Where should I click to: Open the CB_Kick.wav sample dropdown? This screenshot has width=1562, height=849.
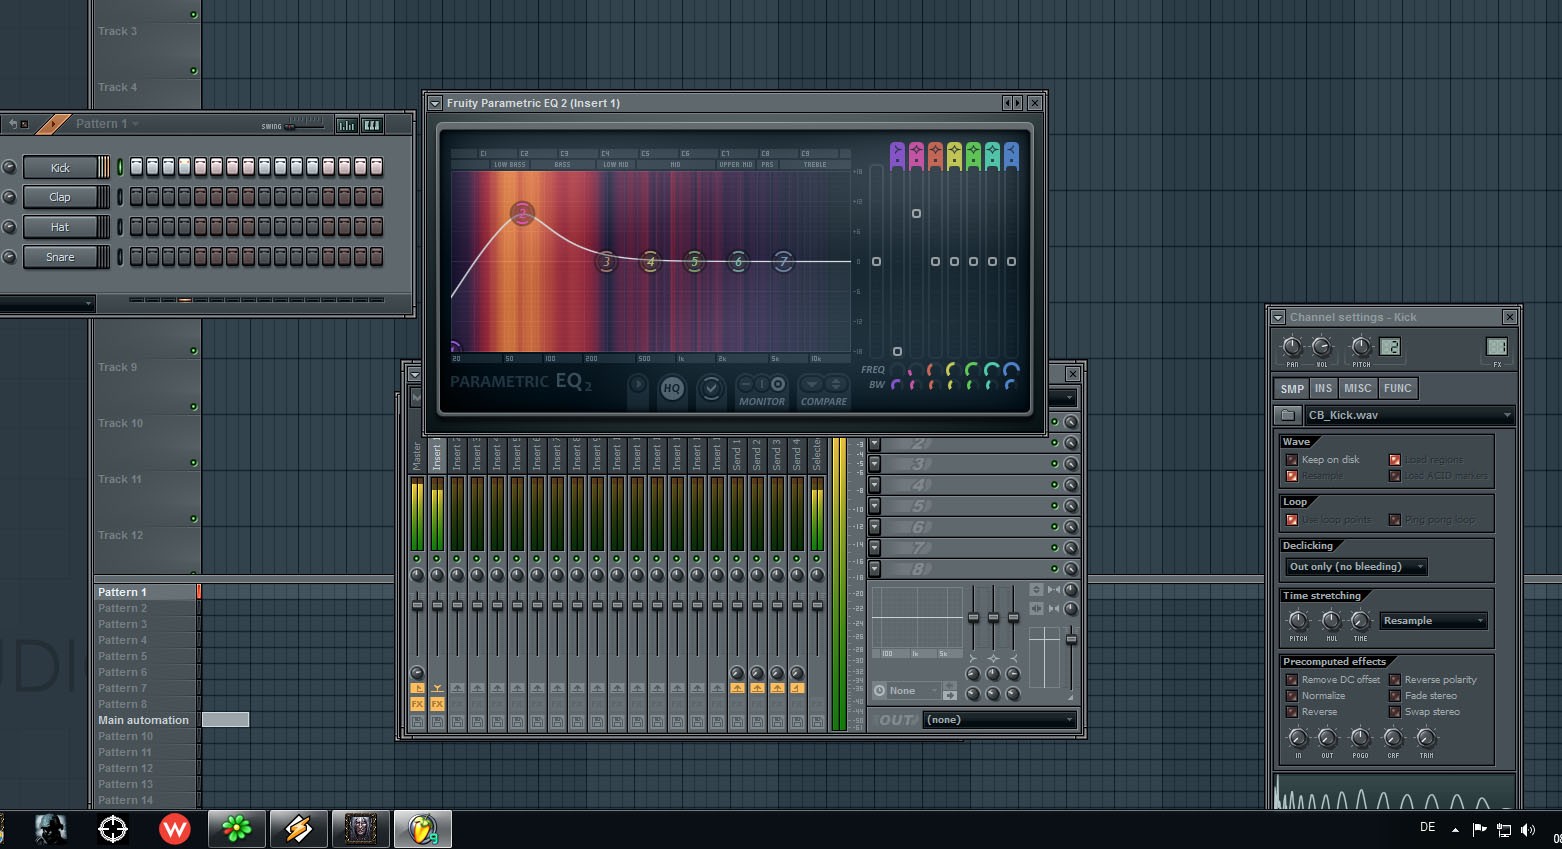(1409, 415)
